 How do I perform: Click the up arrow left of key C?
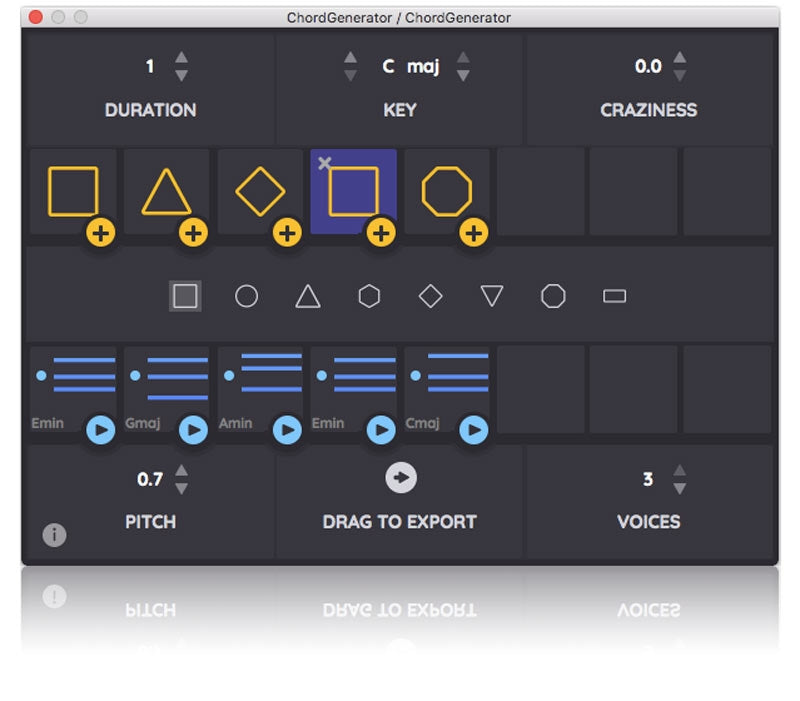tap(350, 57)
